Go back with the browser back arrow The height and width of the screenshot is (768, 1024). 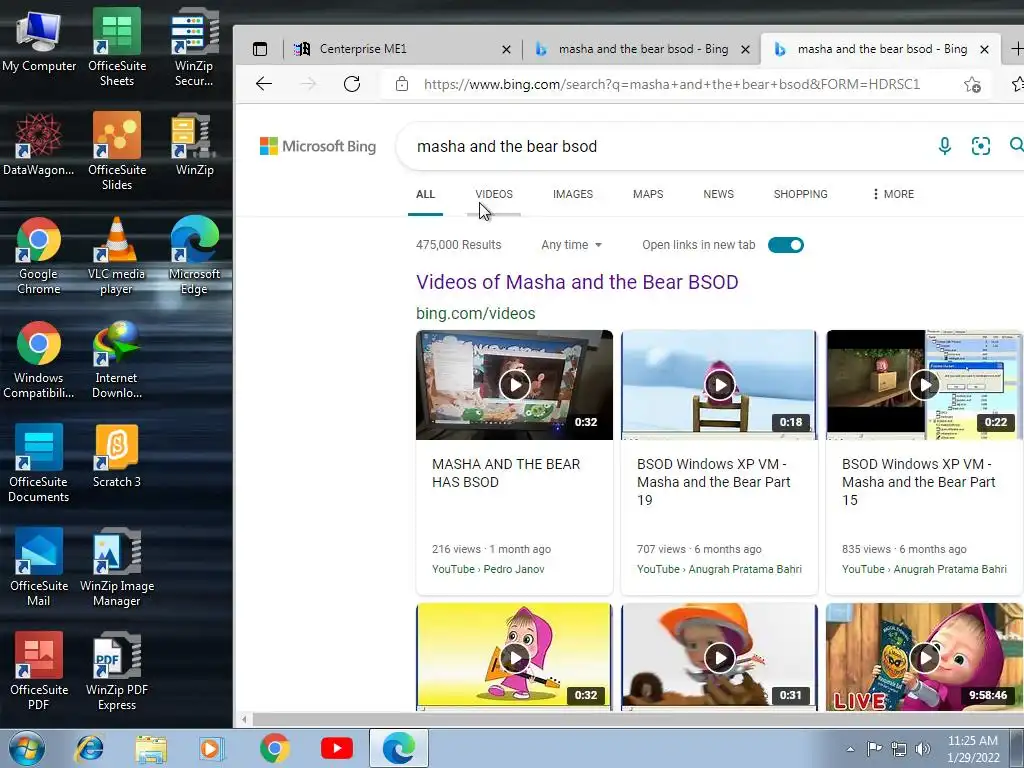[264, 84]
